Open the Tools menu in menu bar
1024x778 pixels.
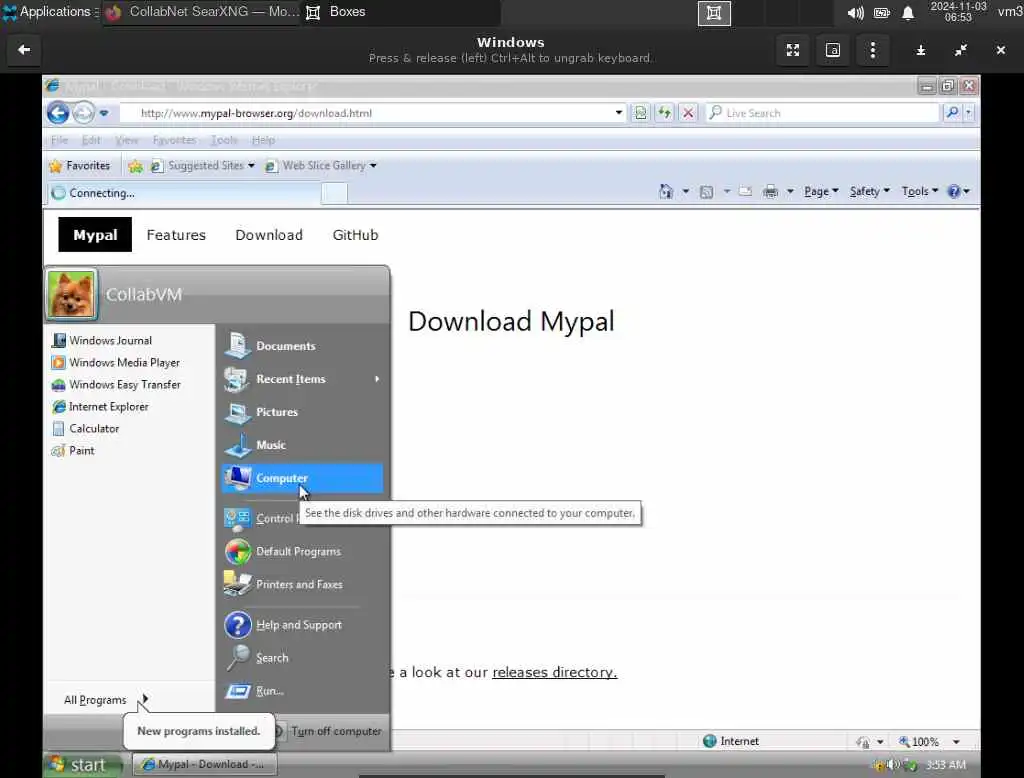point(224,140)
